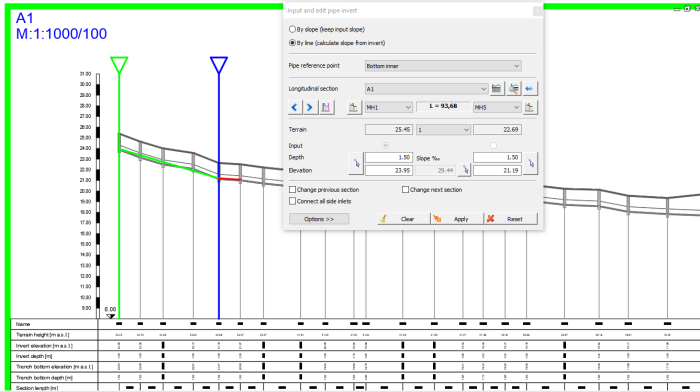Go to previous pipe section arrow
The height and width of the screenshot is (392, 700).
point(294,107)
